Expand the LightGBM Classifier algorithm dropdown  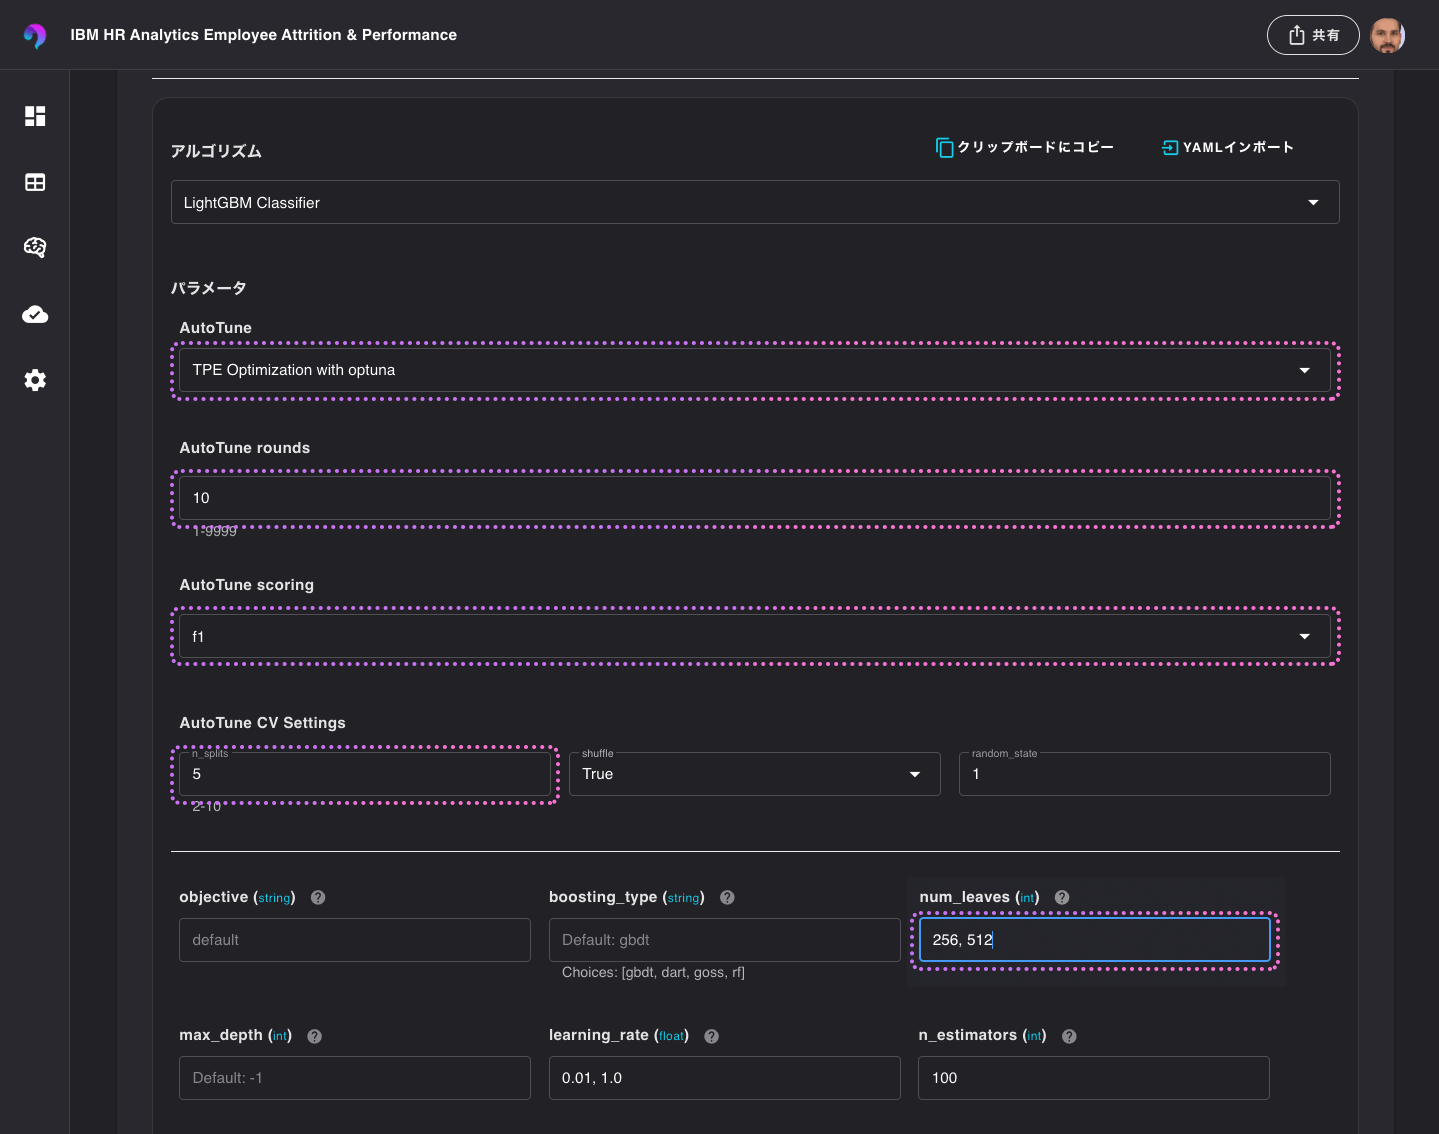tap(754, 202)
